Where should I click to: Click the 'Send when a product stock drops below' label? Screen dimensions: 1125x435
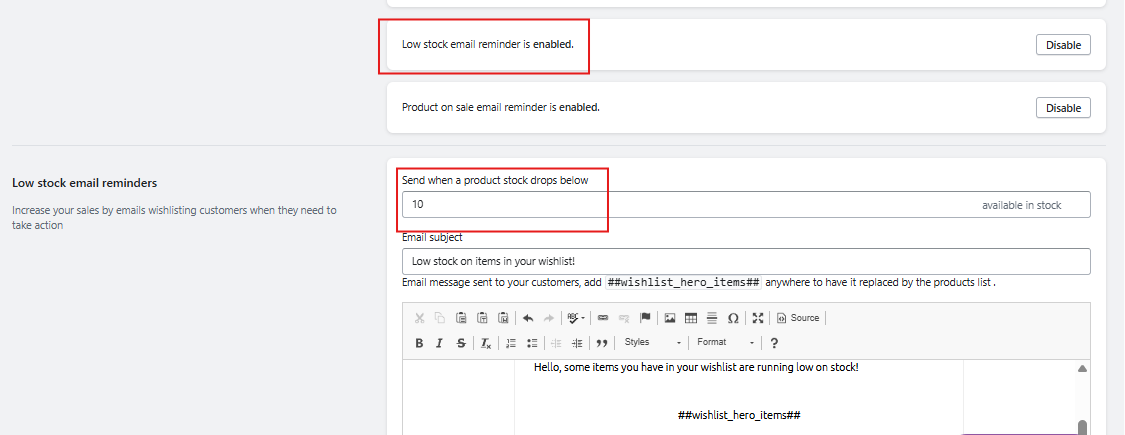pyautogui.click(x=495, y=180)
